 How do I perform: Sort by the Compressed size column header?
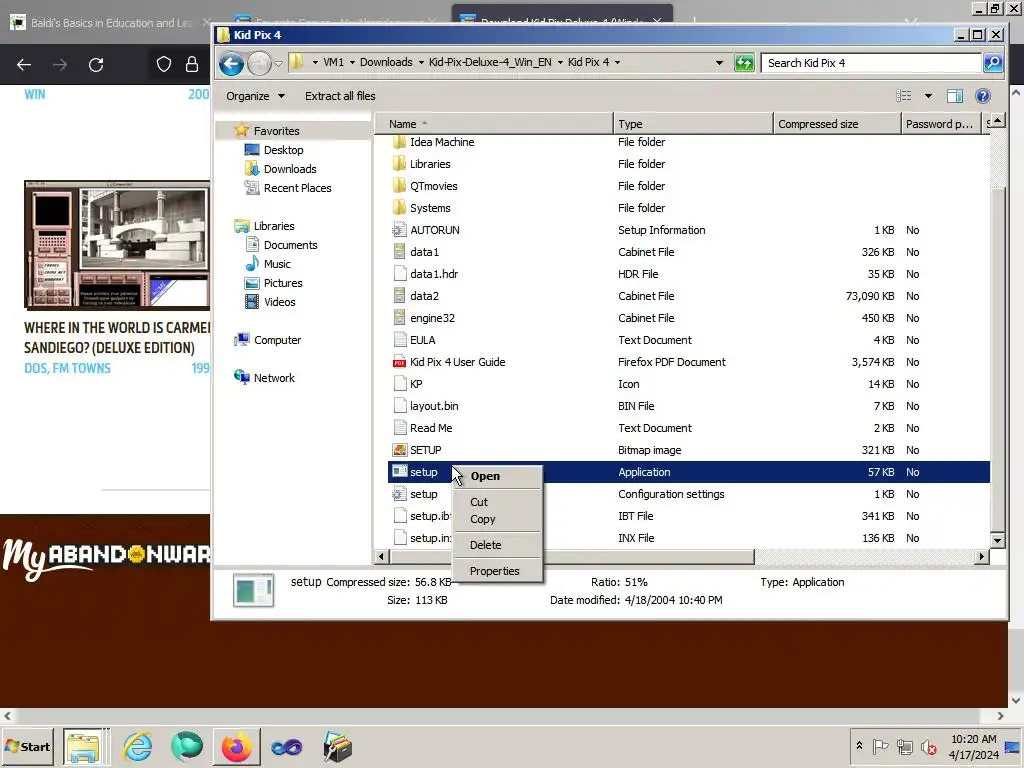pyautogui.click(x=837, y=124)
